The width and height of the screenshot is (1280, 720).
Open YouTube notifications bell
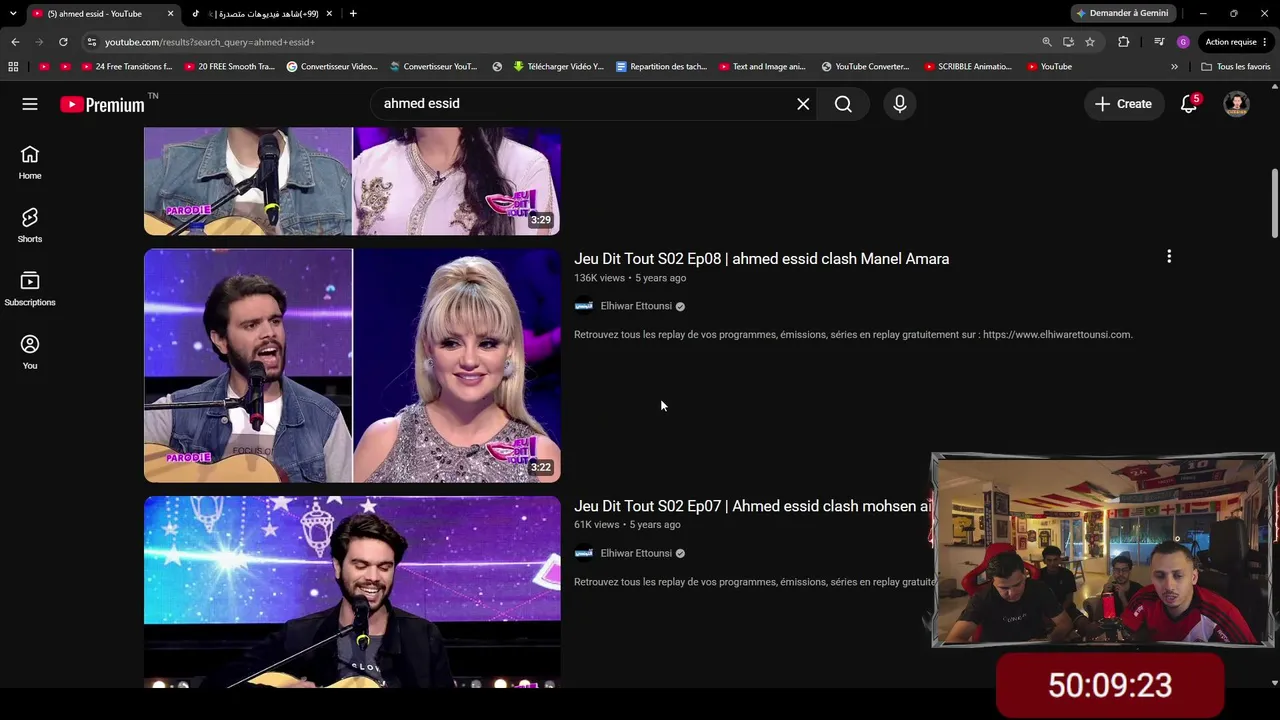1189,104
